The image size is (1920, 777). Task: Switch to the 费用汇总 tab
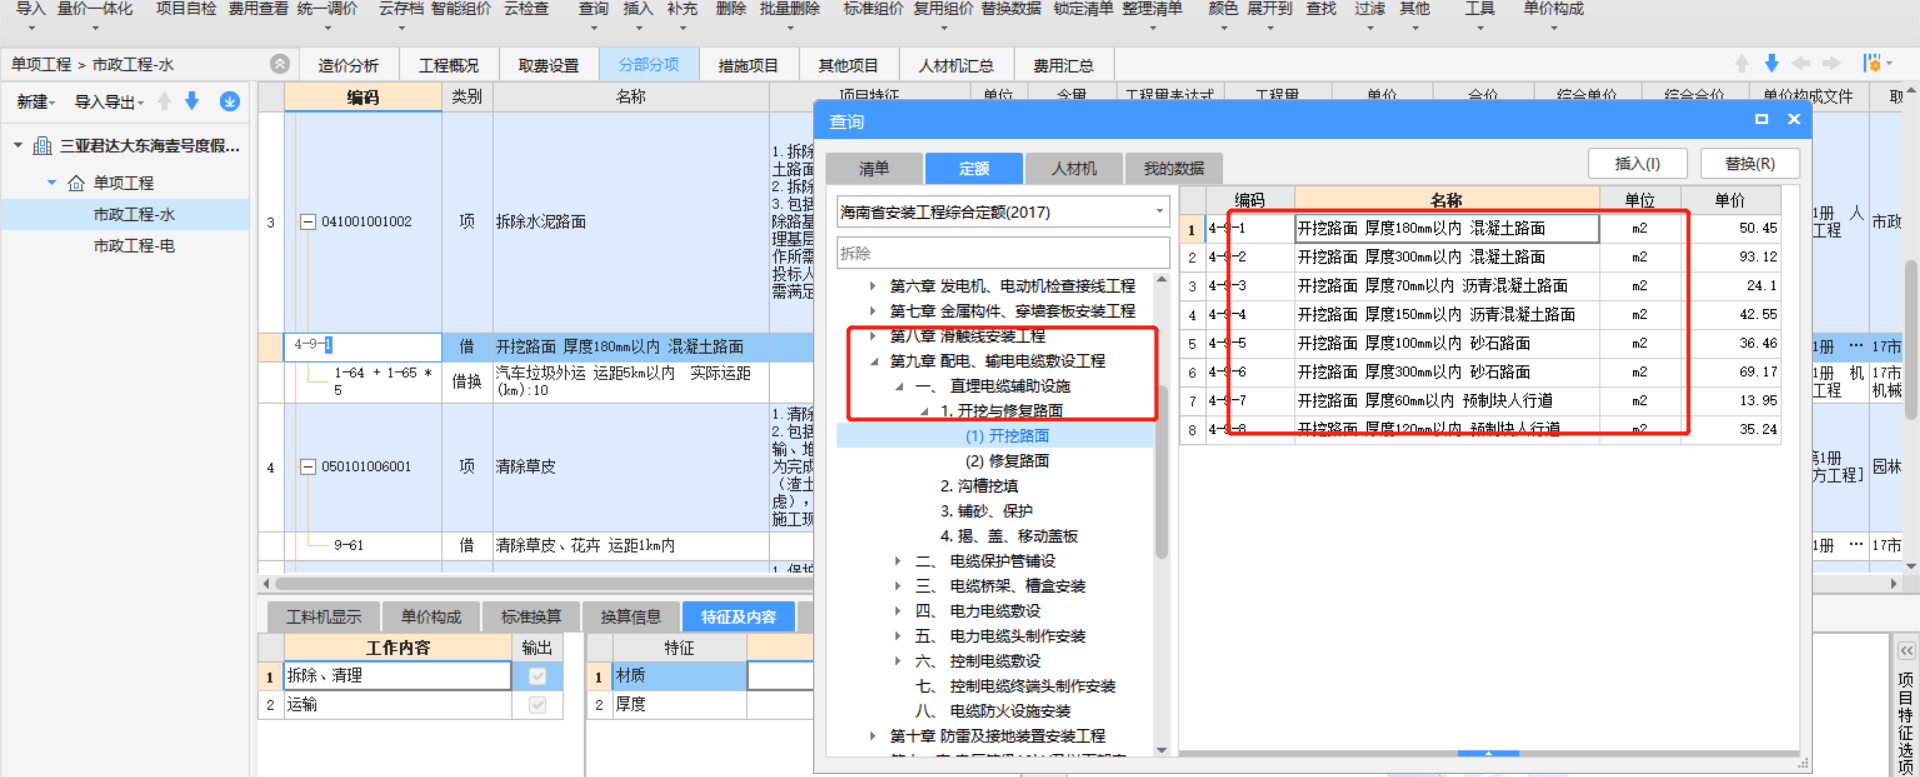click(1063, 65)
